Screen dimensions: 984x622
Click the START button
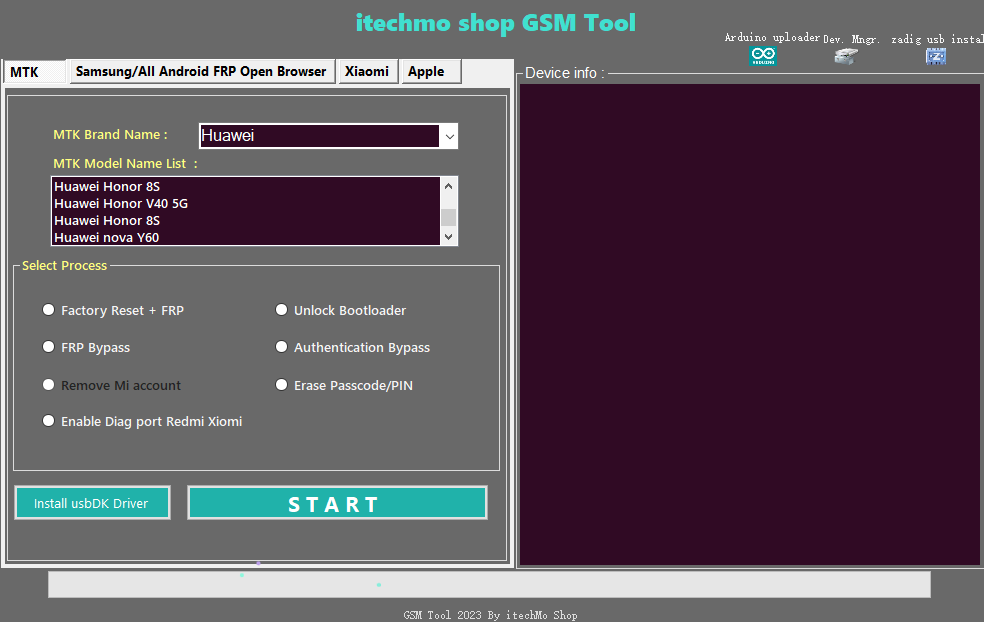pos(336,503)
